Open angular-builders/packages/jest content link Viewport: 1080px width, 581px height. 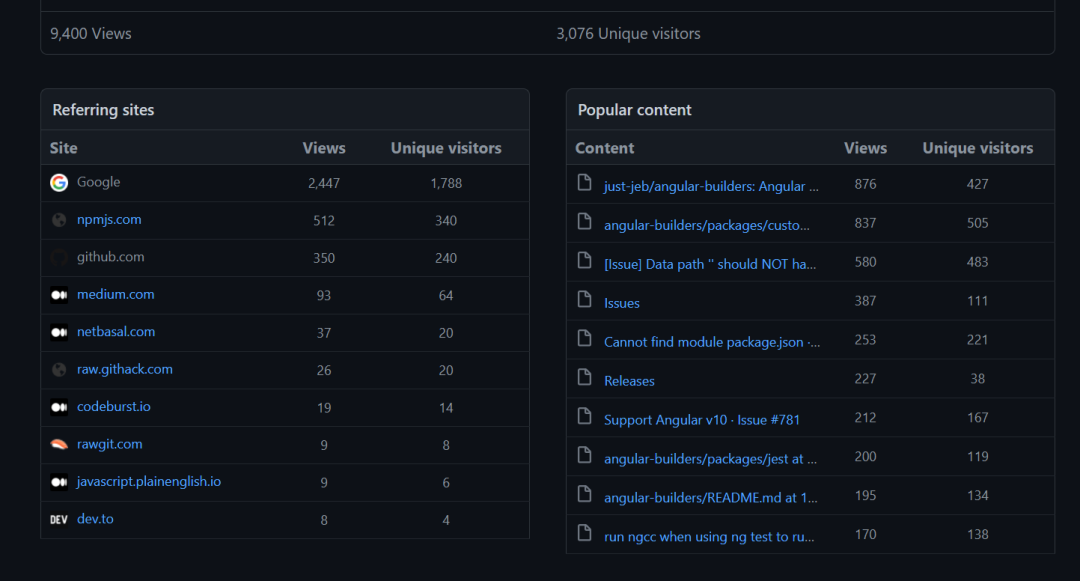711,459
